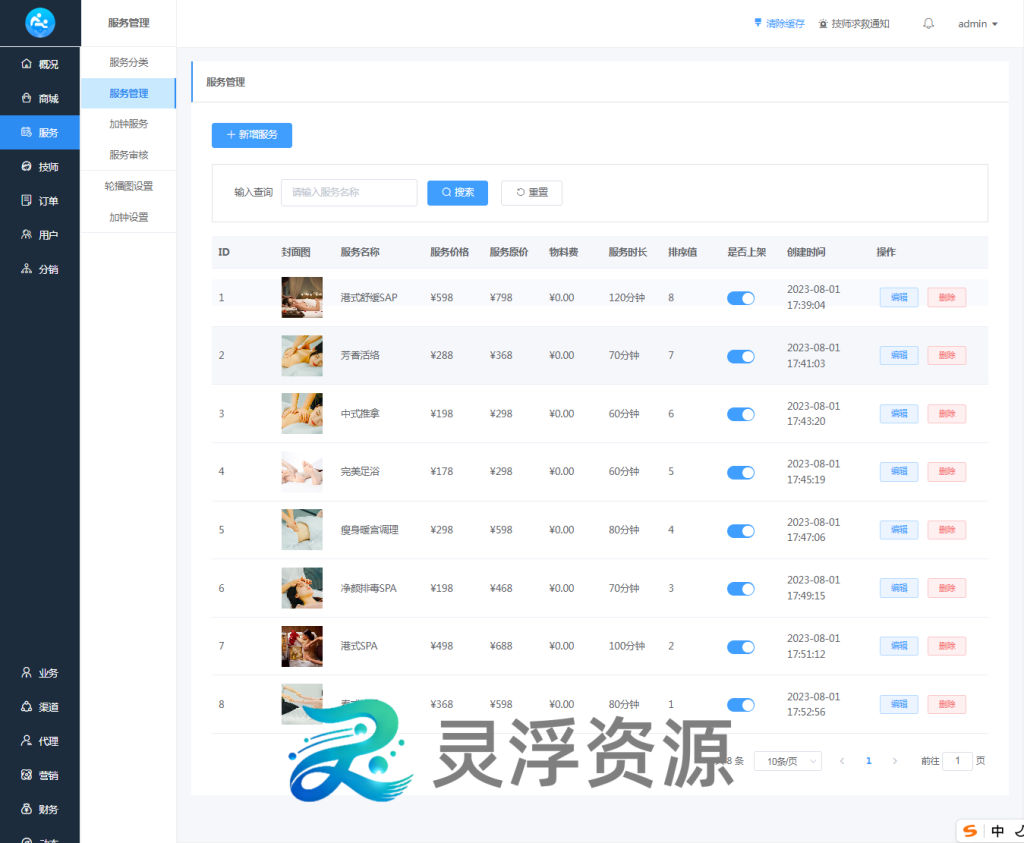Focus the 请输入服务名称 search field
Screen dimensions: 1024x843
(x=349, y=192)
